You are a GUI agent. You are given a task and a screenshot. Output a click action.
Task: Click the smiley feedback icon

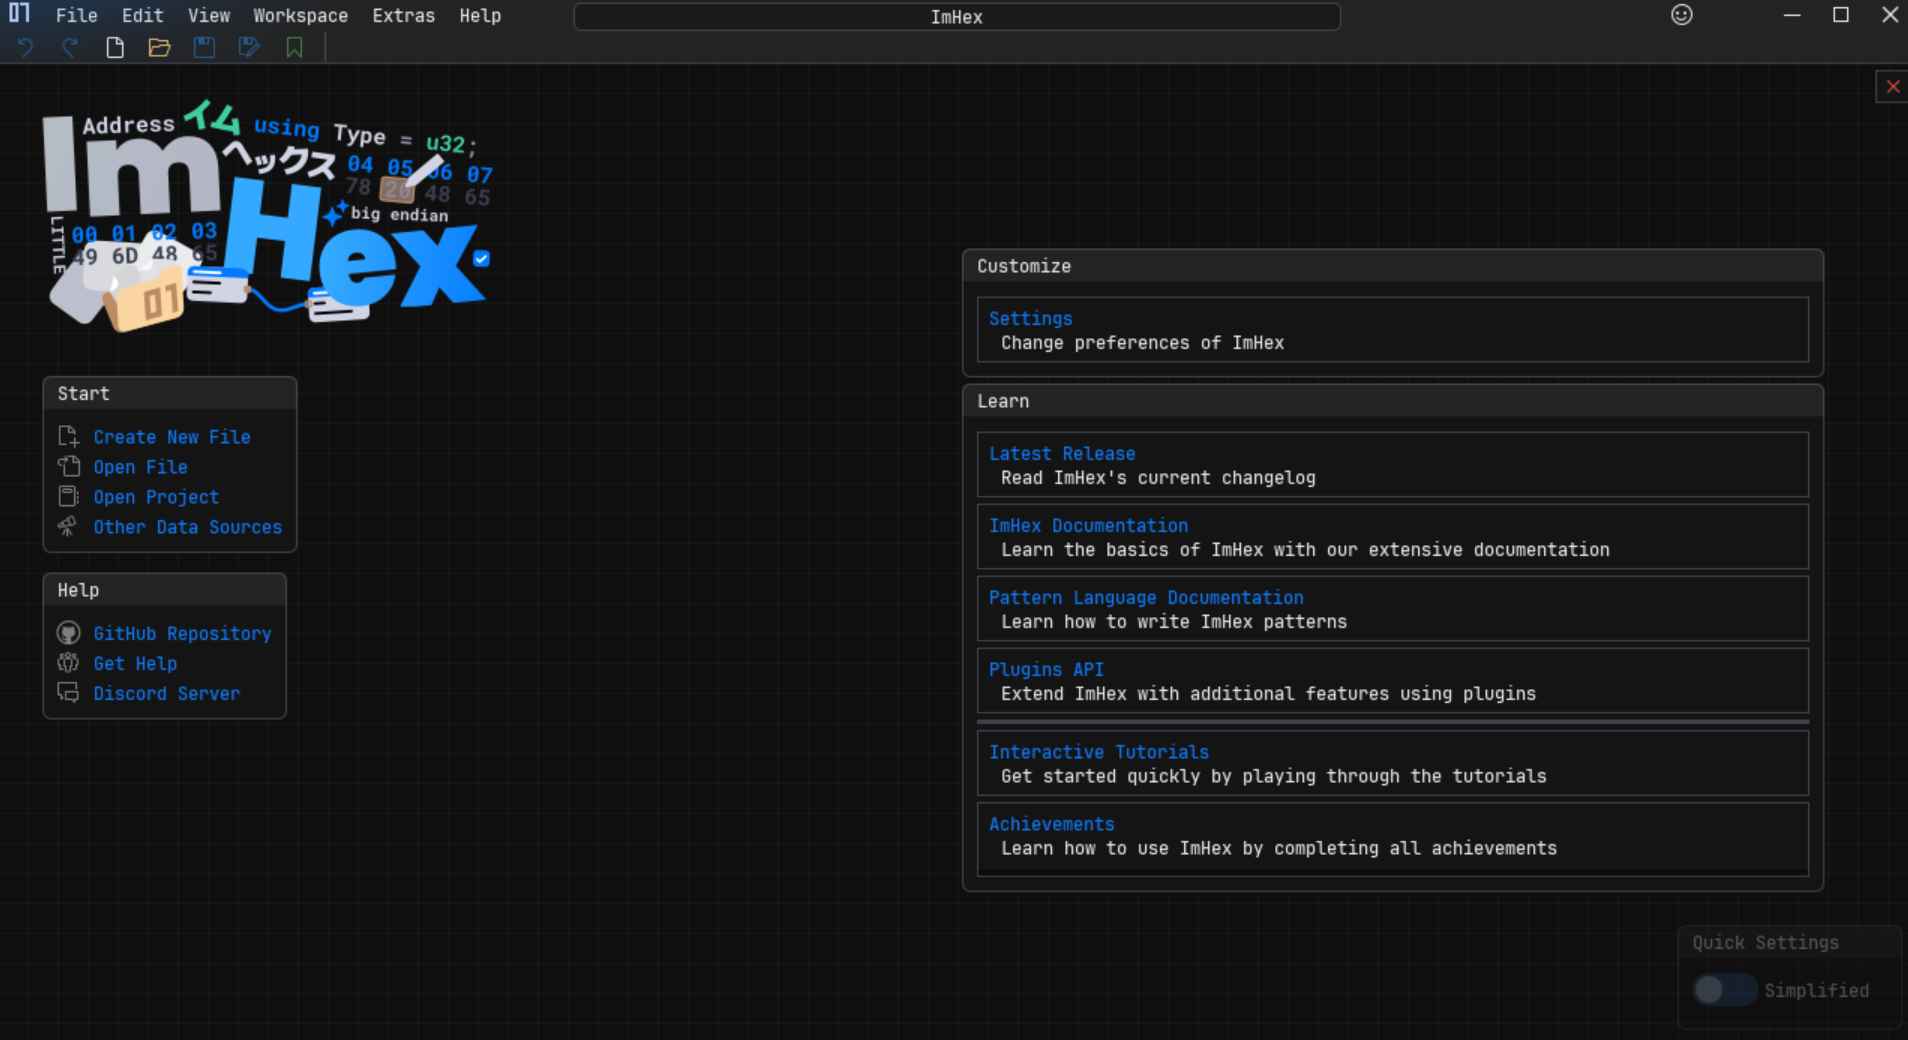click(x=1682, y=15)
